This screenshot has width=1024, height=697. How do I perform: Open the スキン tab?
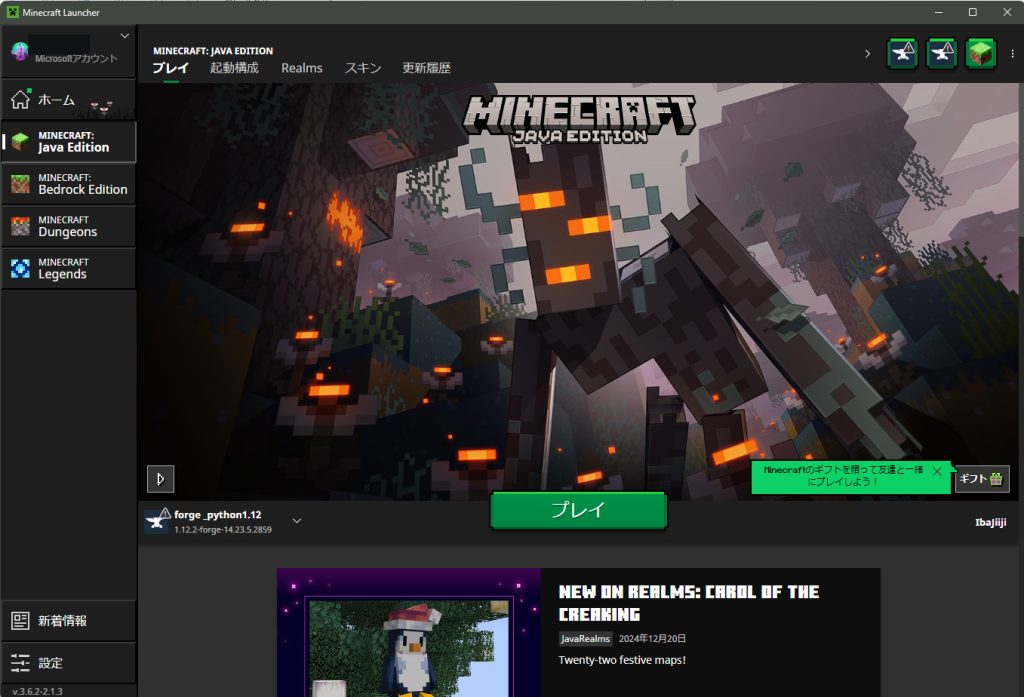[x=362, y=68]
